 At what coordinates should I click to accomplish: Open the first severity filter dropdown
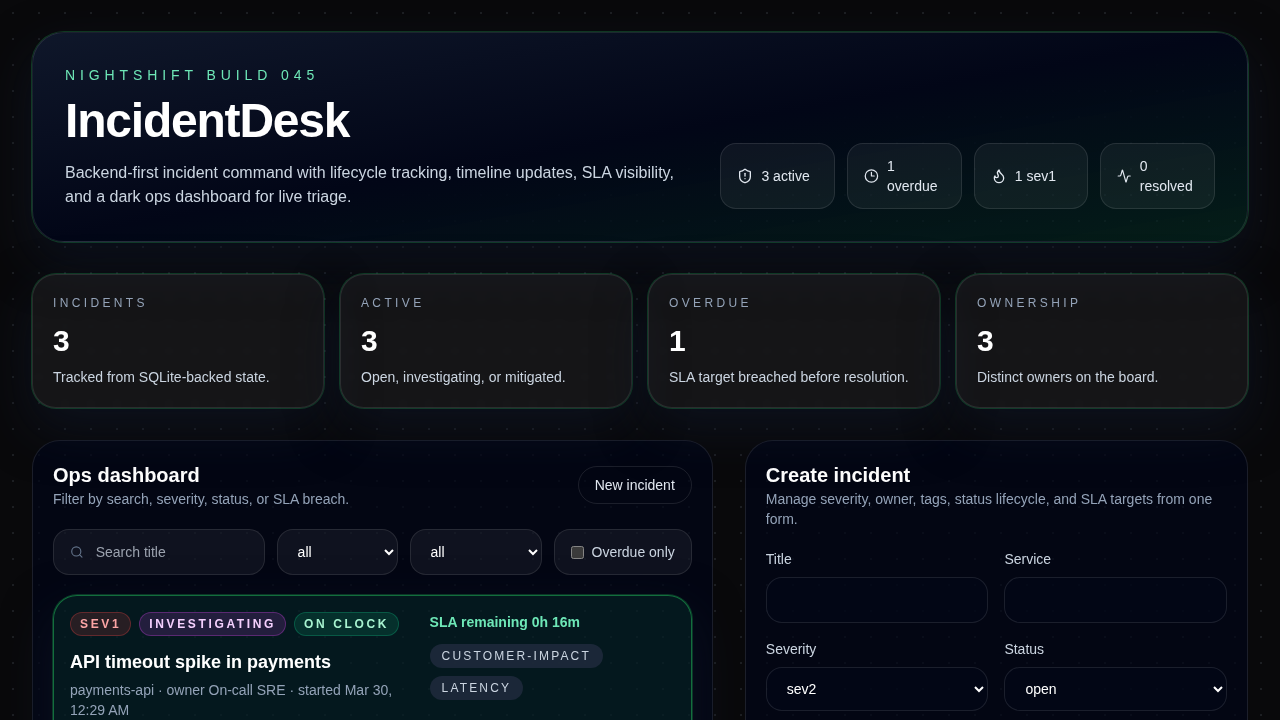(337, 552)
